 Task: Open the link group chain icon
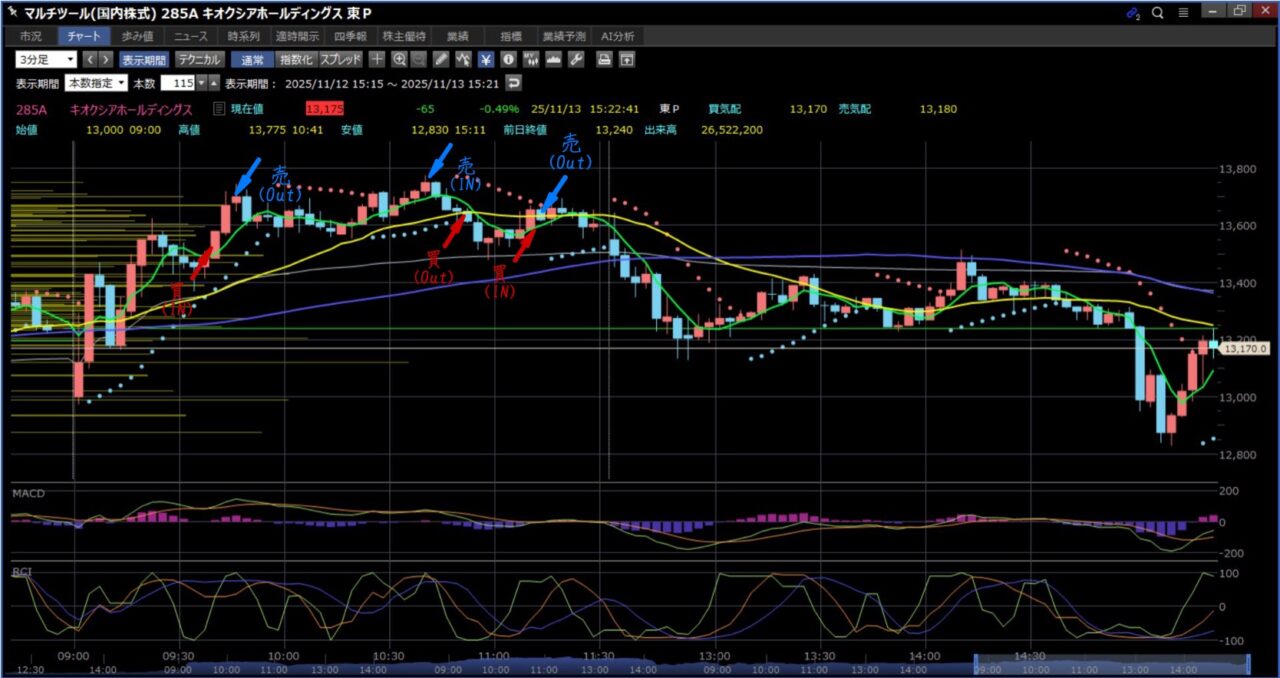pos(1133,12)
